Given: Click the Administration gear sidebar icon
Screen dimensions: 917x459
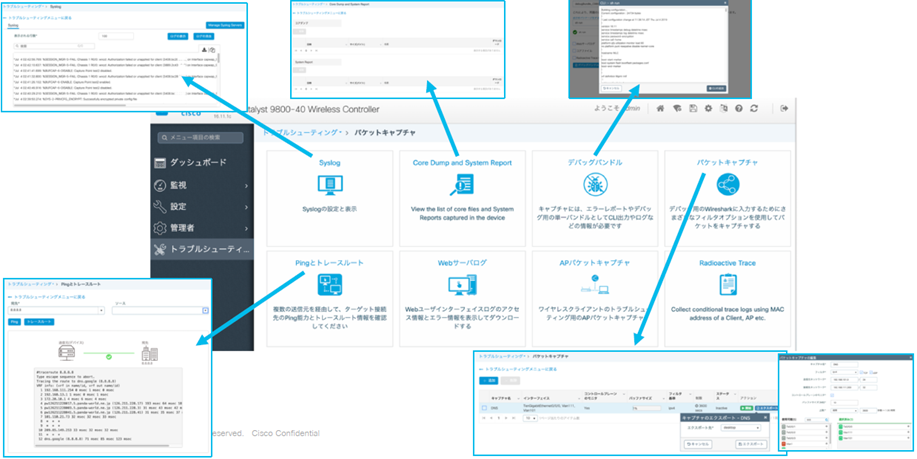Looking at the screenshot, I should 160,228.
